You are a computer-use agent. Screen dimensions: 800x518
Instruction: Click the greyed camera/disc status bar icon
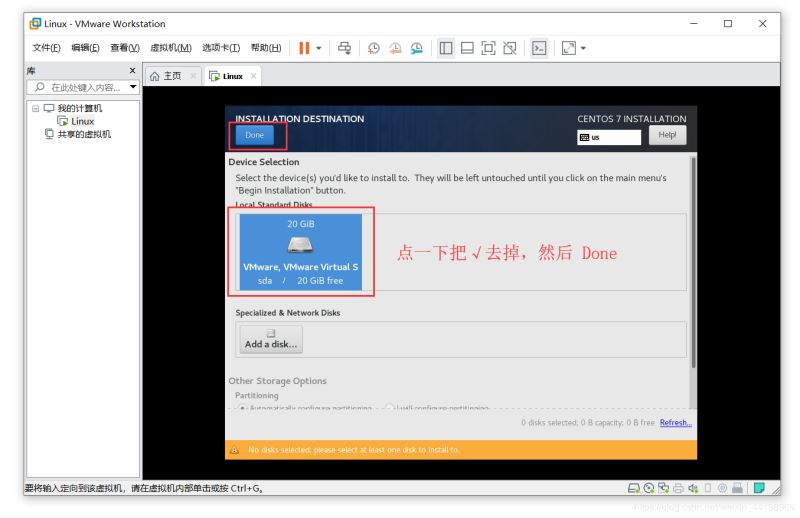(722, 488)
